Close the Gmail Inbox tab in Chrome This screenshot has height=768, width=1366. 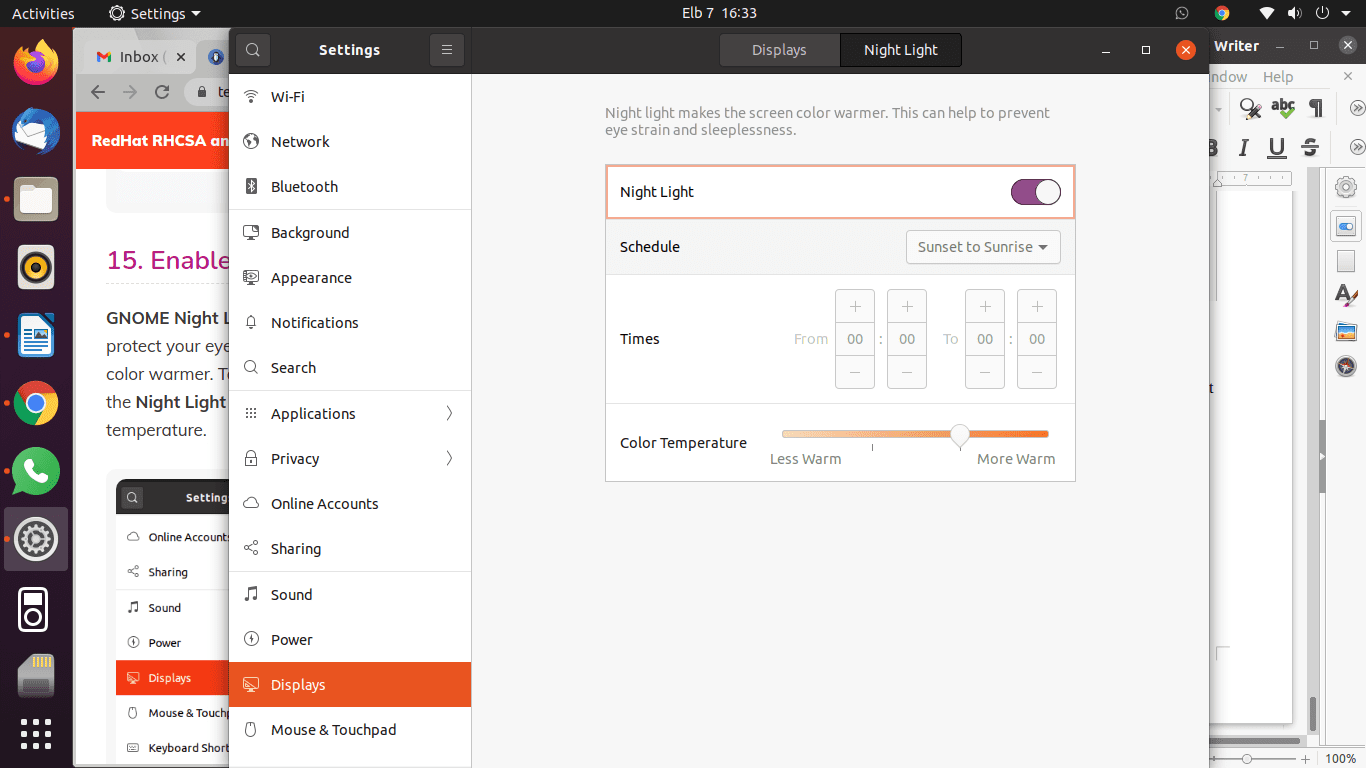tap(182, 57)
